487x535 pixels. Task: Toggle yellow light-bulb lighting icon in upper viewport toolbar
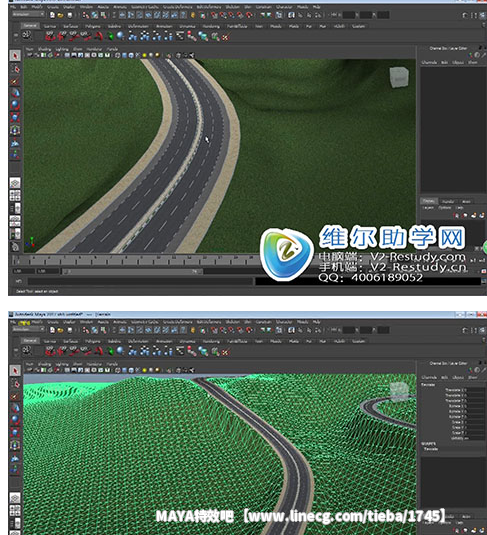[x=144, y=55]
